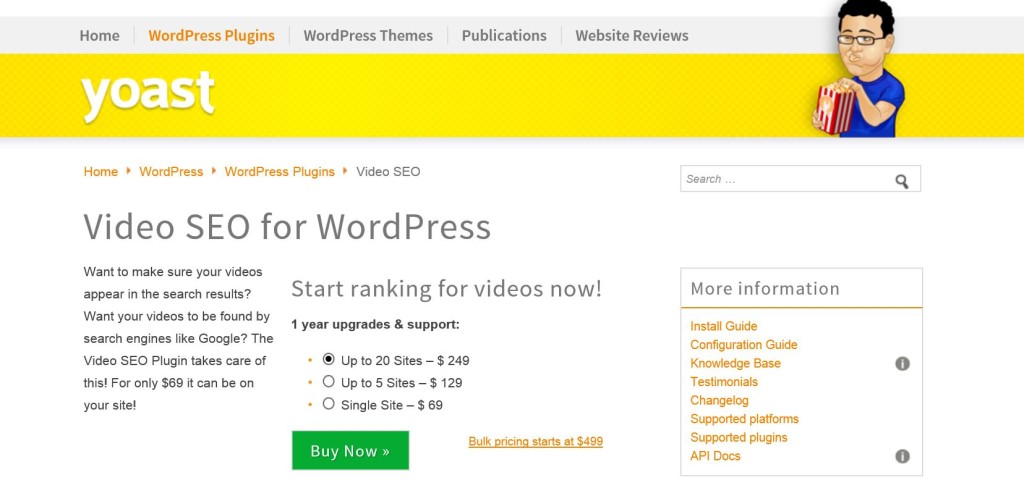This screenshot has height=480, width=1024.
Task: Open the Install Guide link
Action: 724,326
